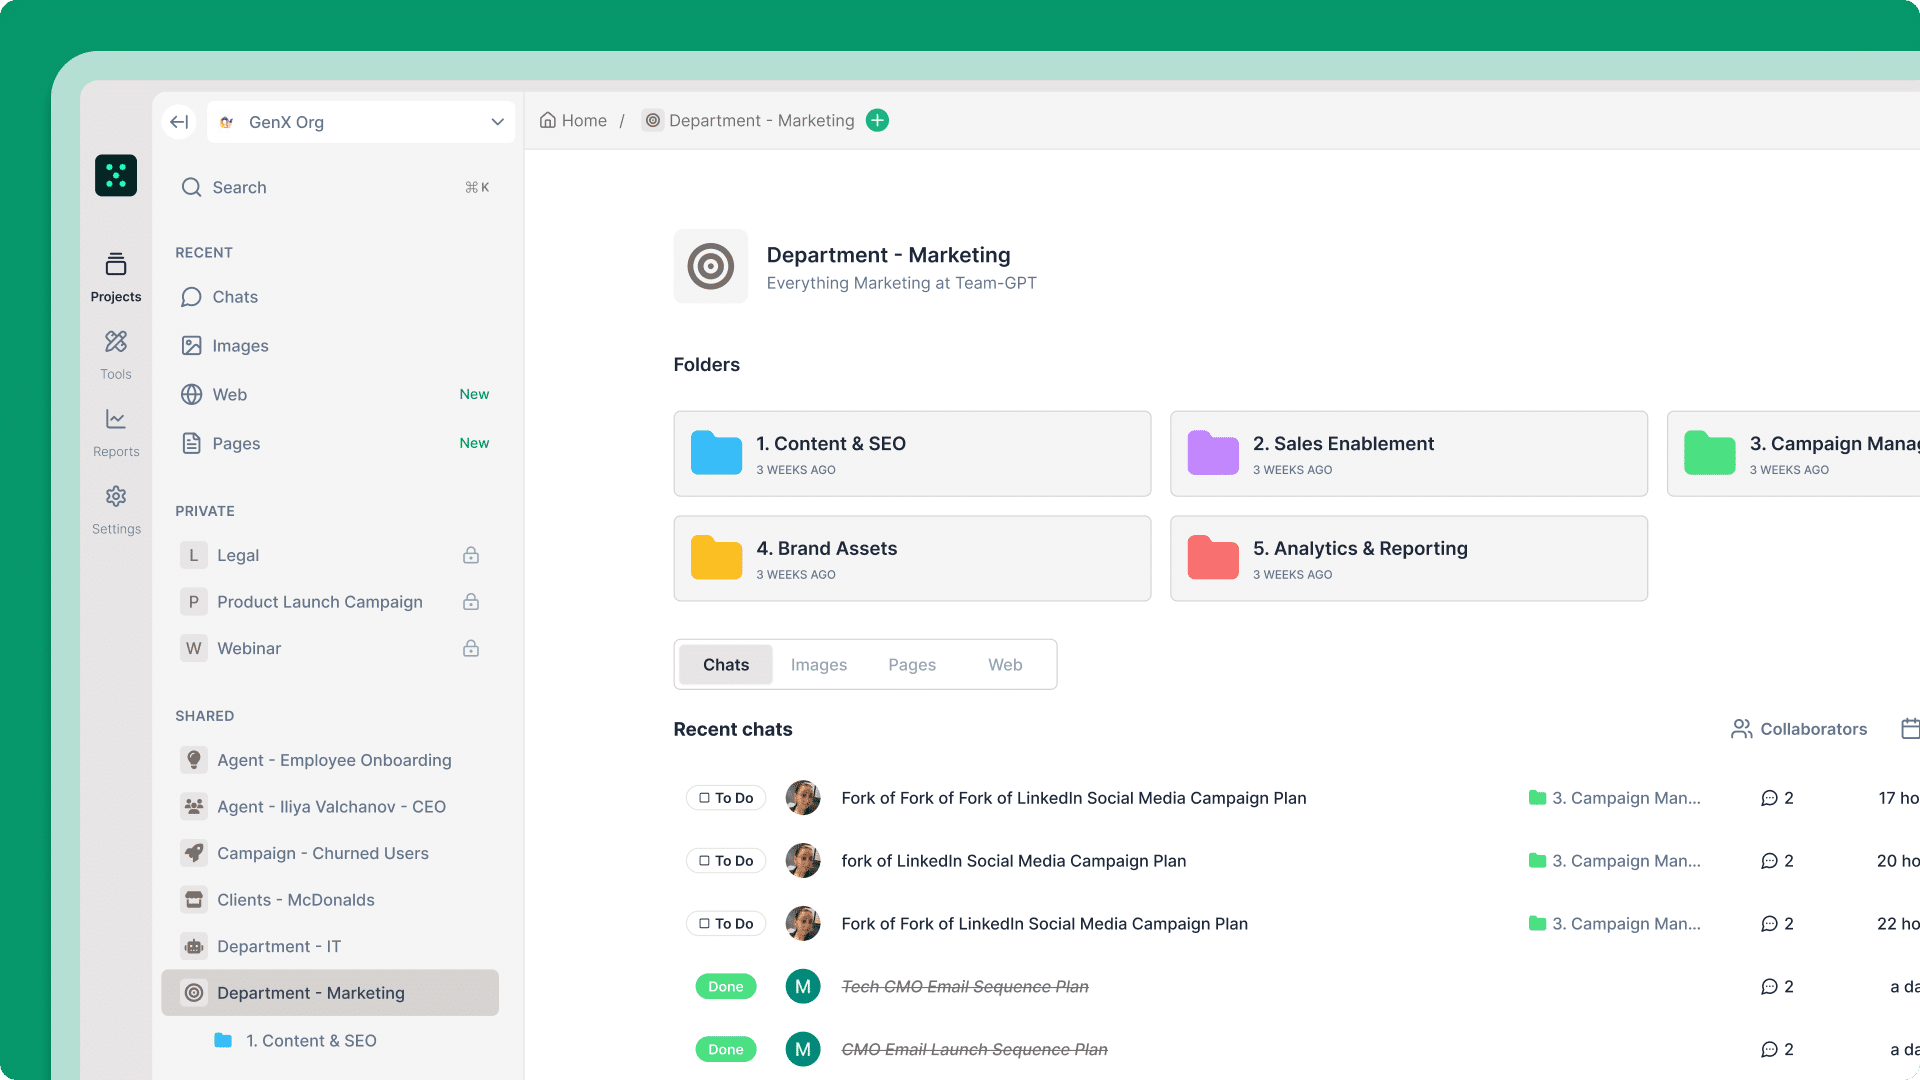The image size is (1920, 1080).
Task: Click the Search field in the sidebar
Action: (x=335, y=187)
